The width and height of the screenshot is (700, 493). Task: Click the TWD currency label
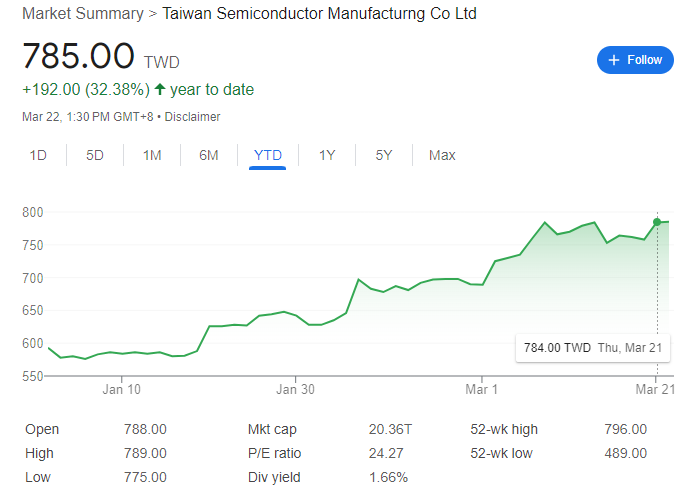click(162, 62)
